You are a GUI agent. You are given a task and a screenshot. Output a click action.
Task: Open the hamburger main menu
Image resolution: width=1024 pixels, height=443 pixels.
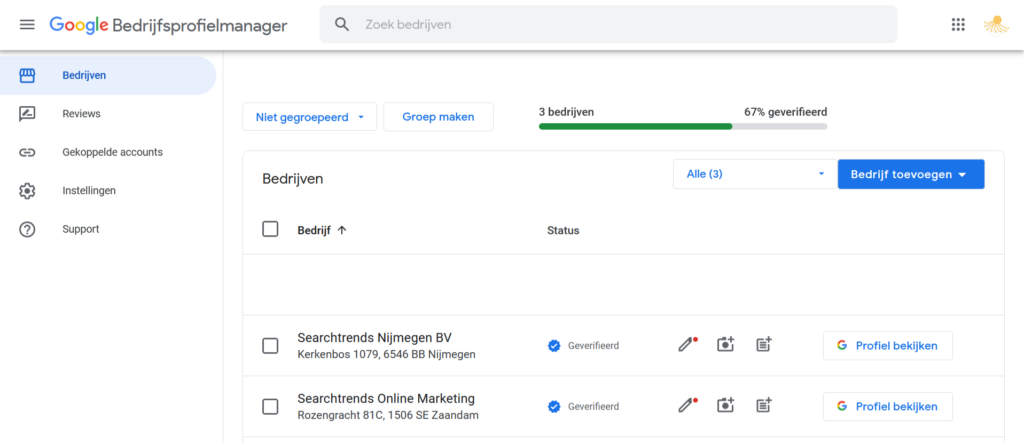[27, 25]
